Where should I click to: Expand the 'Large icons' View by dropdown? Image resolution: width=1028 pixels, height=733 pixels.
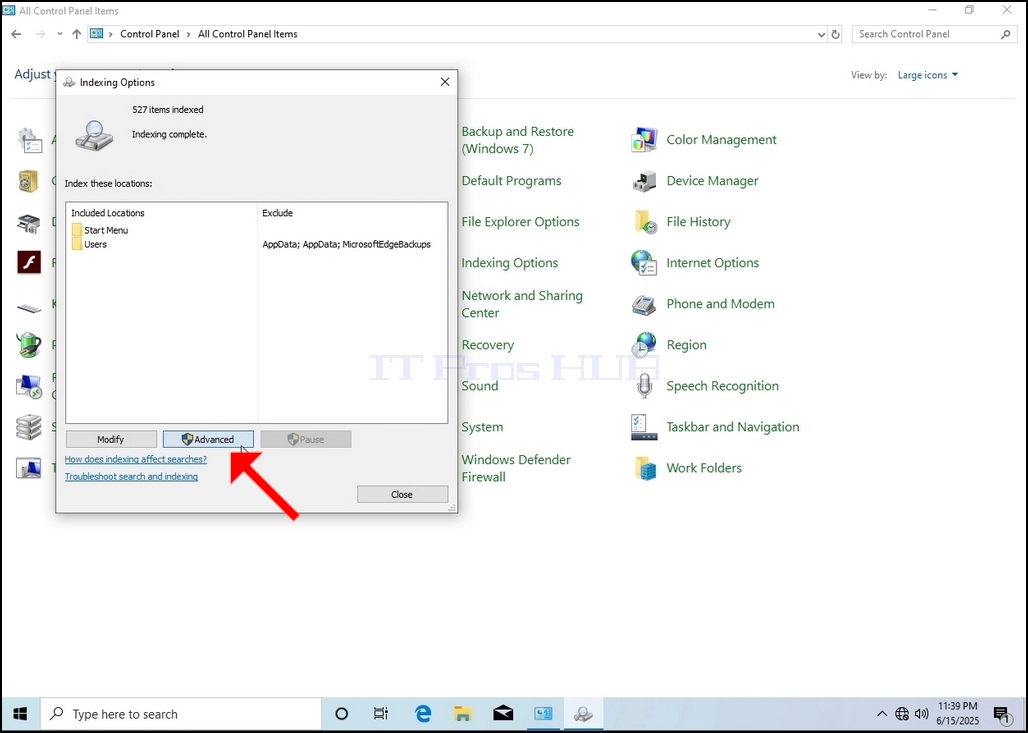point(928,75)
